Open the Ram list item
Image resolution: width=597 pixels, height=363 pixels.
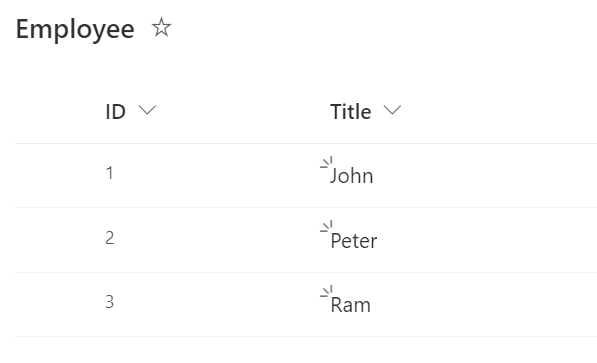click(x=350, y=305)
